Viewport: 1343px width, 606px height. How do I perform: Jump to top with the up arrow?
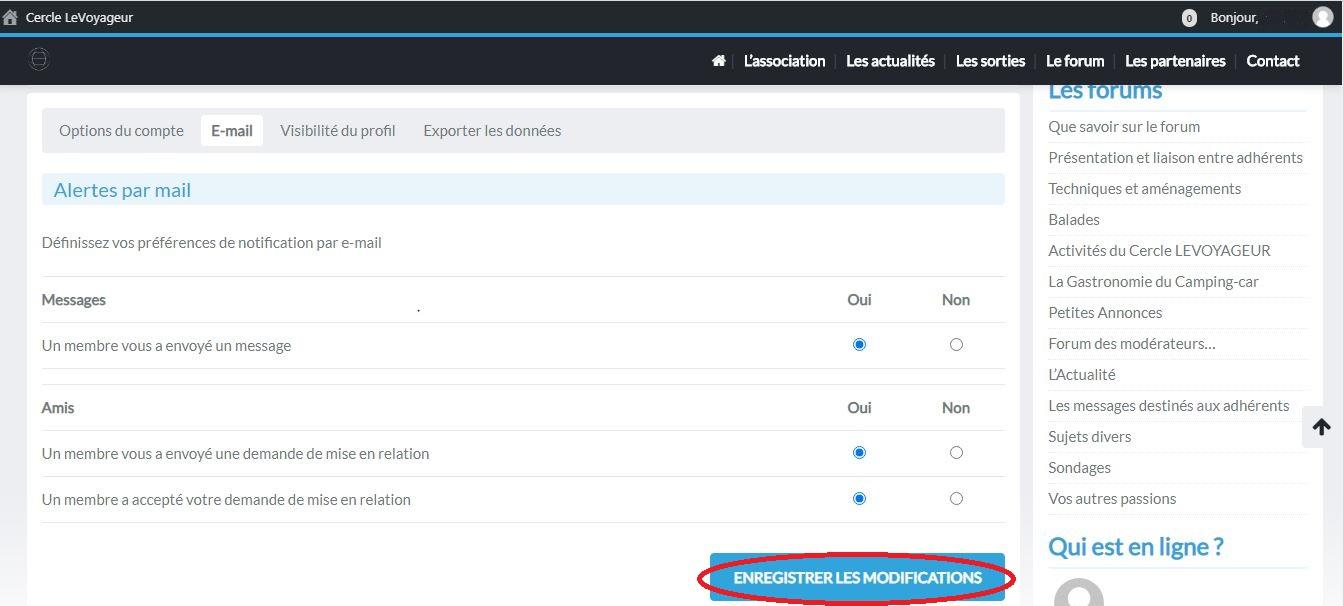1321,427
